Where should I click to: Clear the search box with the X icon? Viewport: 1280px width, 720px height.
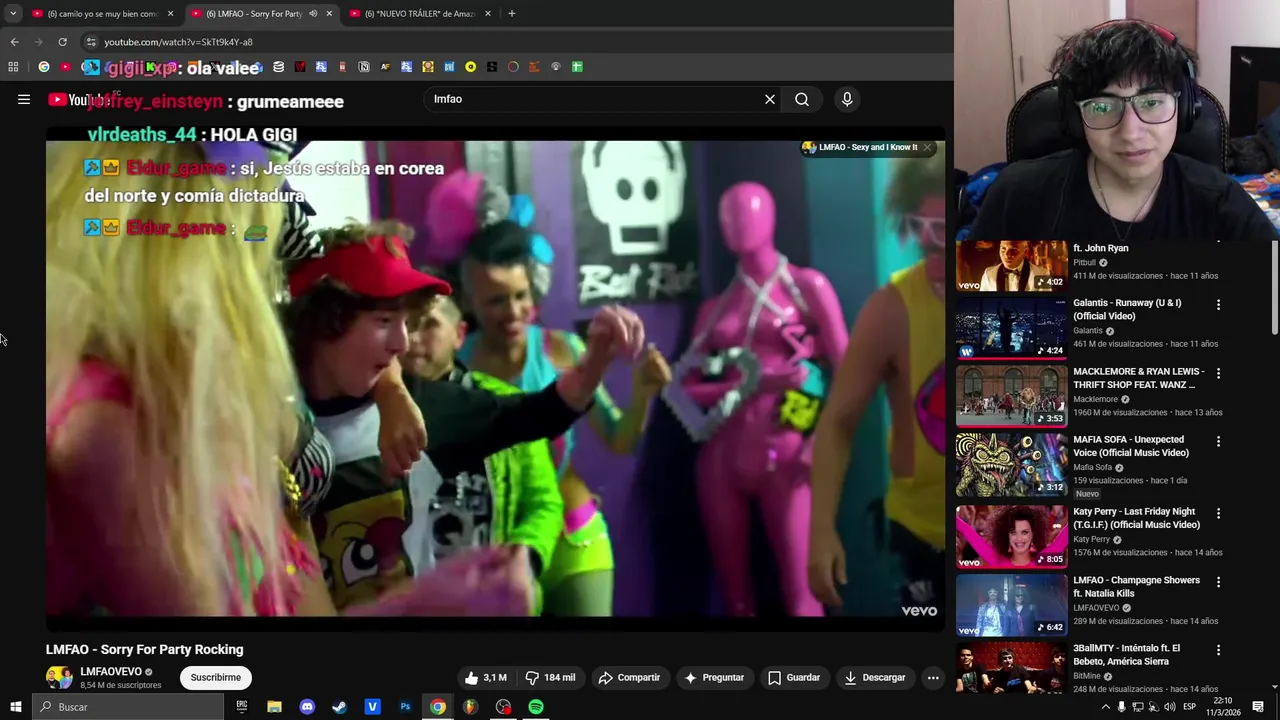click(x=770, y=99)
